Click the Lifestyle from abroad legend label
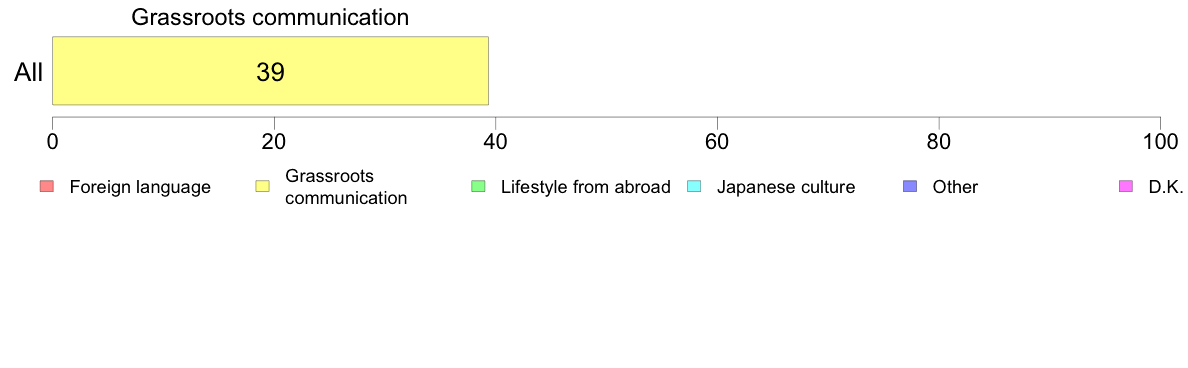 tap(586, 187)
